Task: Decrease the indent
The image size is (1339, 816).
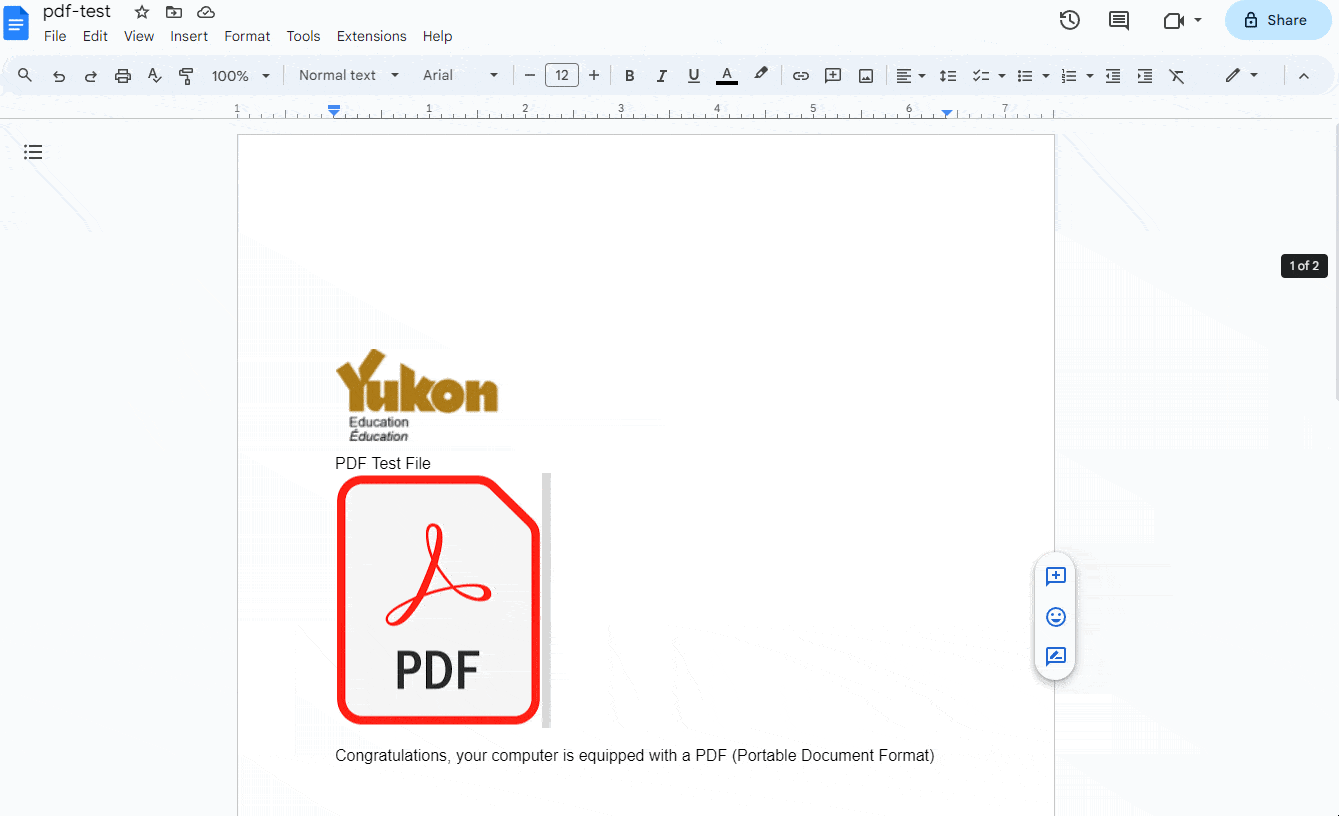Action: click(x=1113, y=75)
